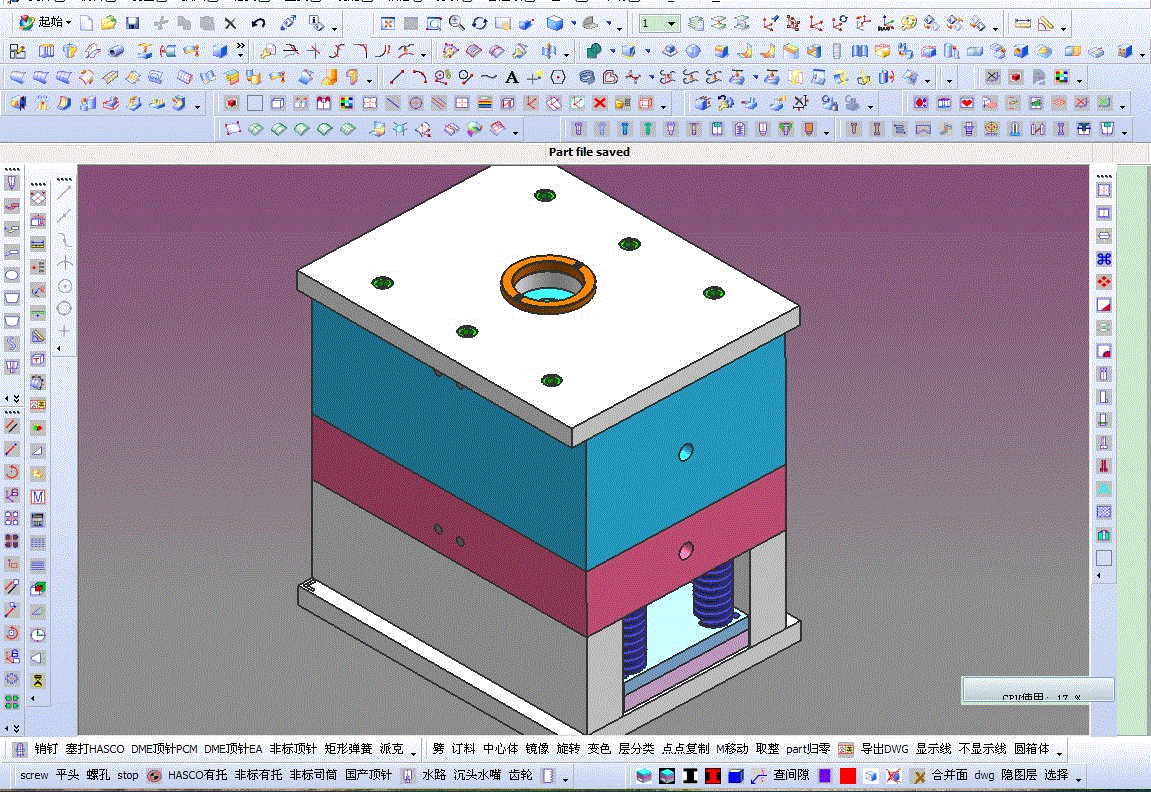Click the Delete X icon in top toolbar
The width and height of the screenshot is (1151, 792).
230,23
